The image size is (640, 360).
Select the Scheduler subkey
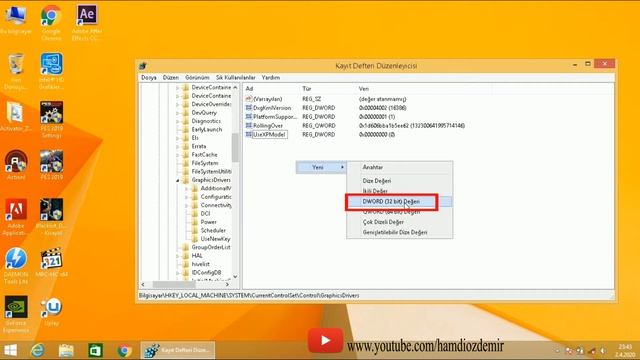(x=213, y=231)
